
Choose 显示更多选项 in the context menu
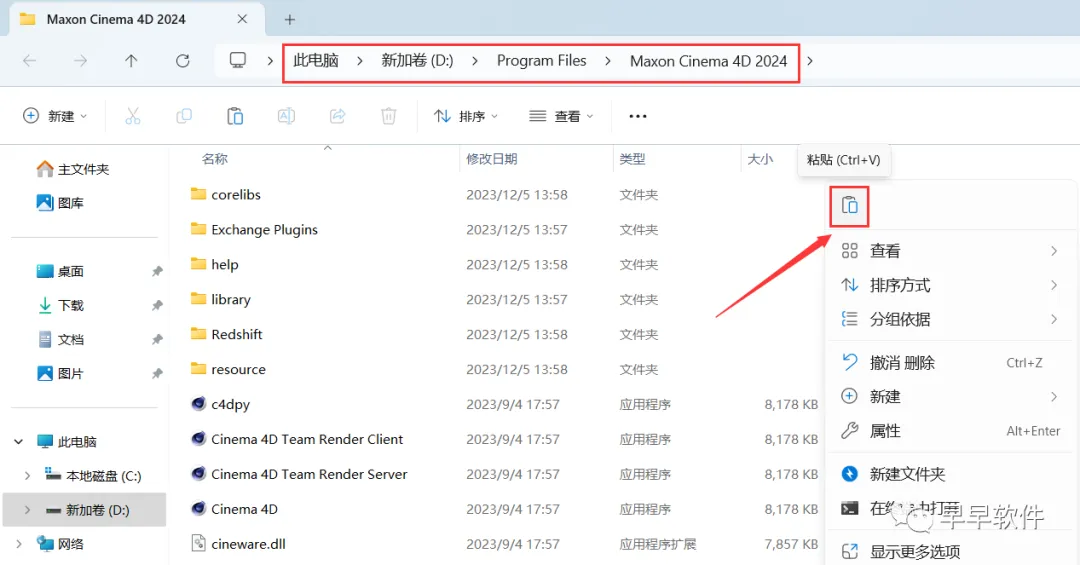[x=951, y=551]
